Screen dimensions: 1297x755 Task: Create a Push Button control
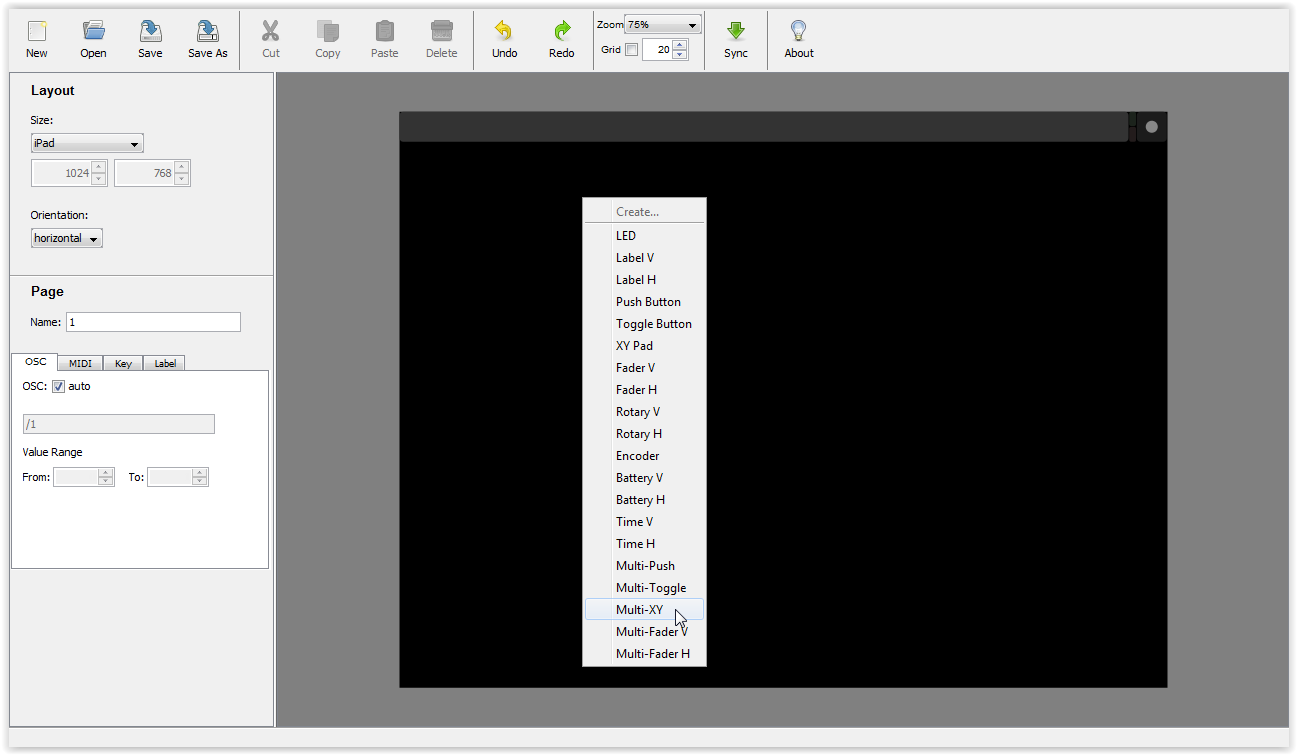644,302
